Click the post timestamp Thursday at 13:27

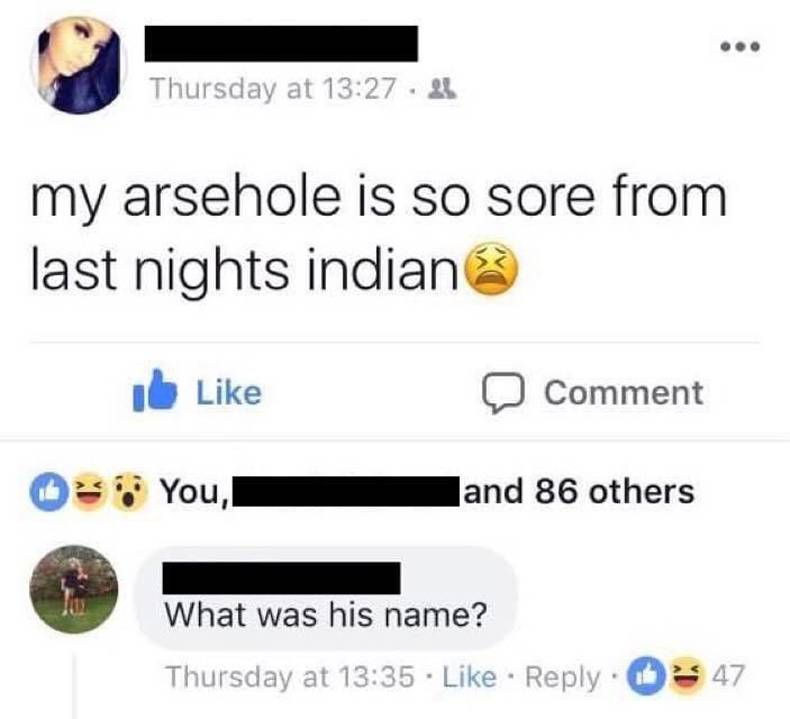(274, 89)
